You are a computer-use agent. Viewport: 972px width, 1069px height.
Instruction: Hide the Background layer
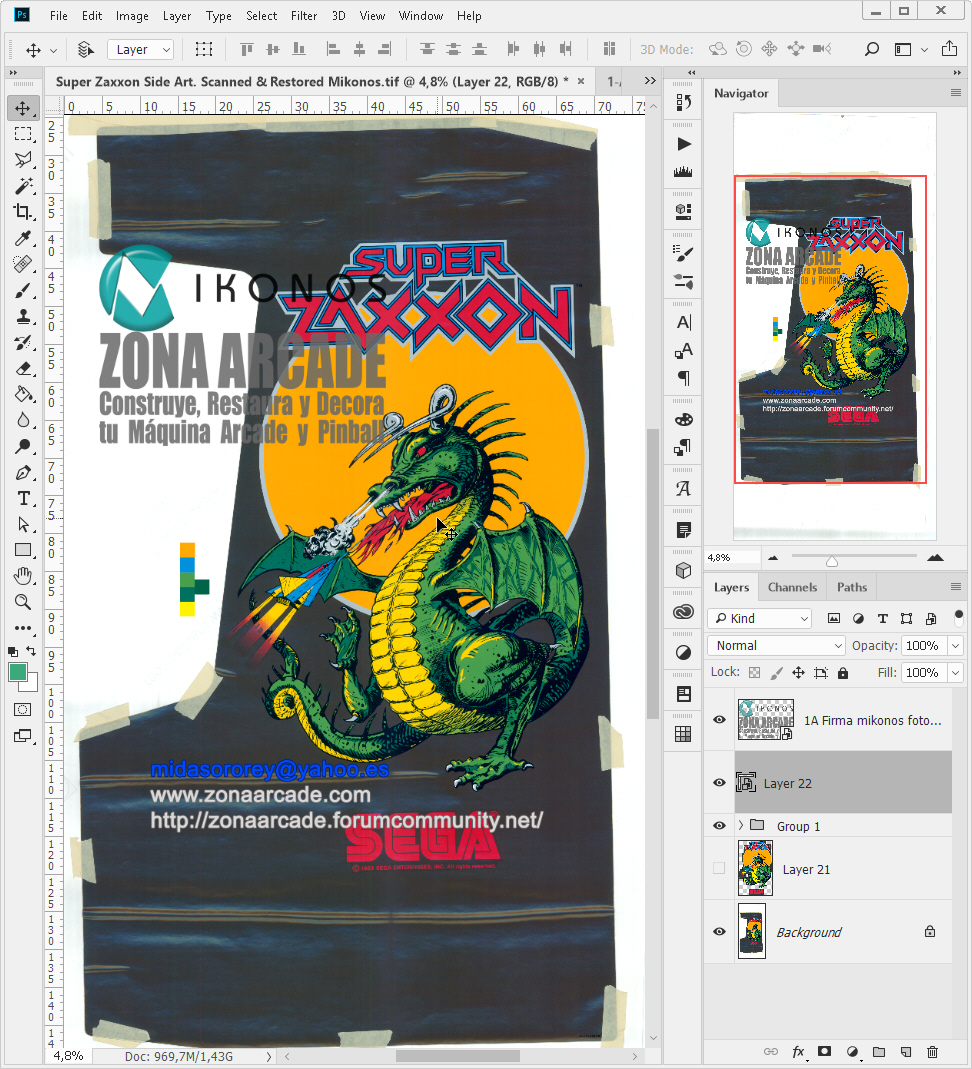click(719, 932)
